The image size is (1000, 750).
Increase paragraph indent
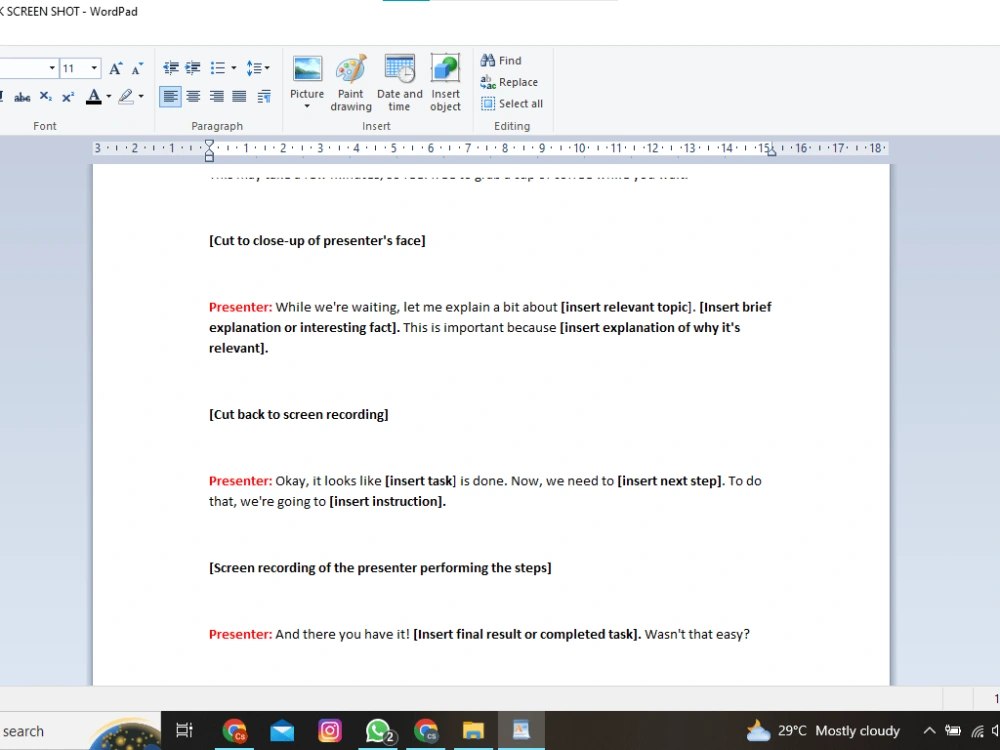(193, 68)
